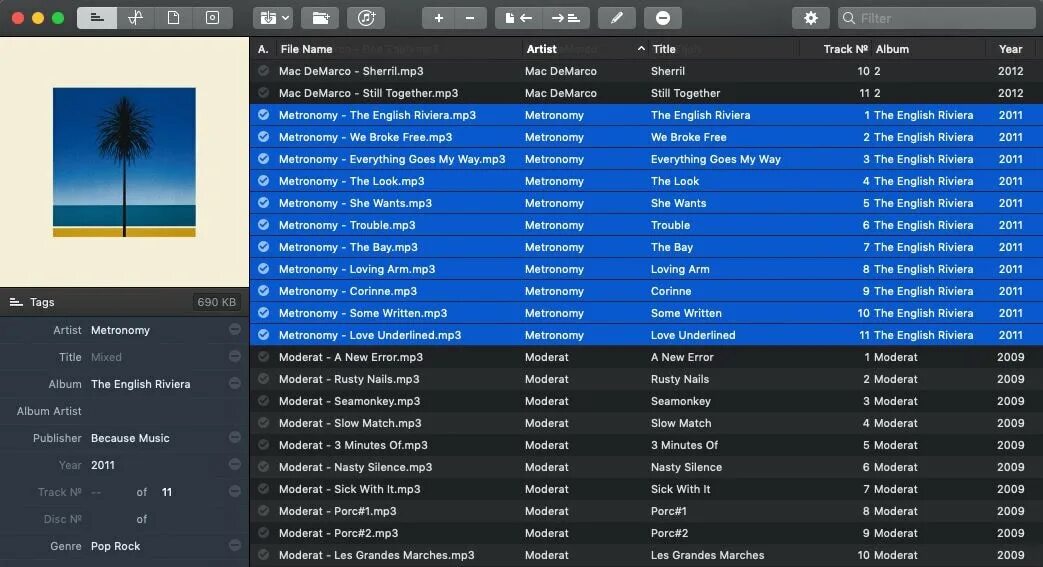Select file Moderat - Les Grandes Marches.mp3

376,555
